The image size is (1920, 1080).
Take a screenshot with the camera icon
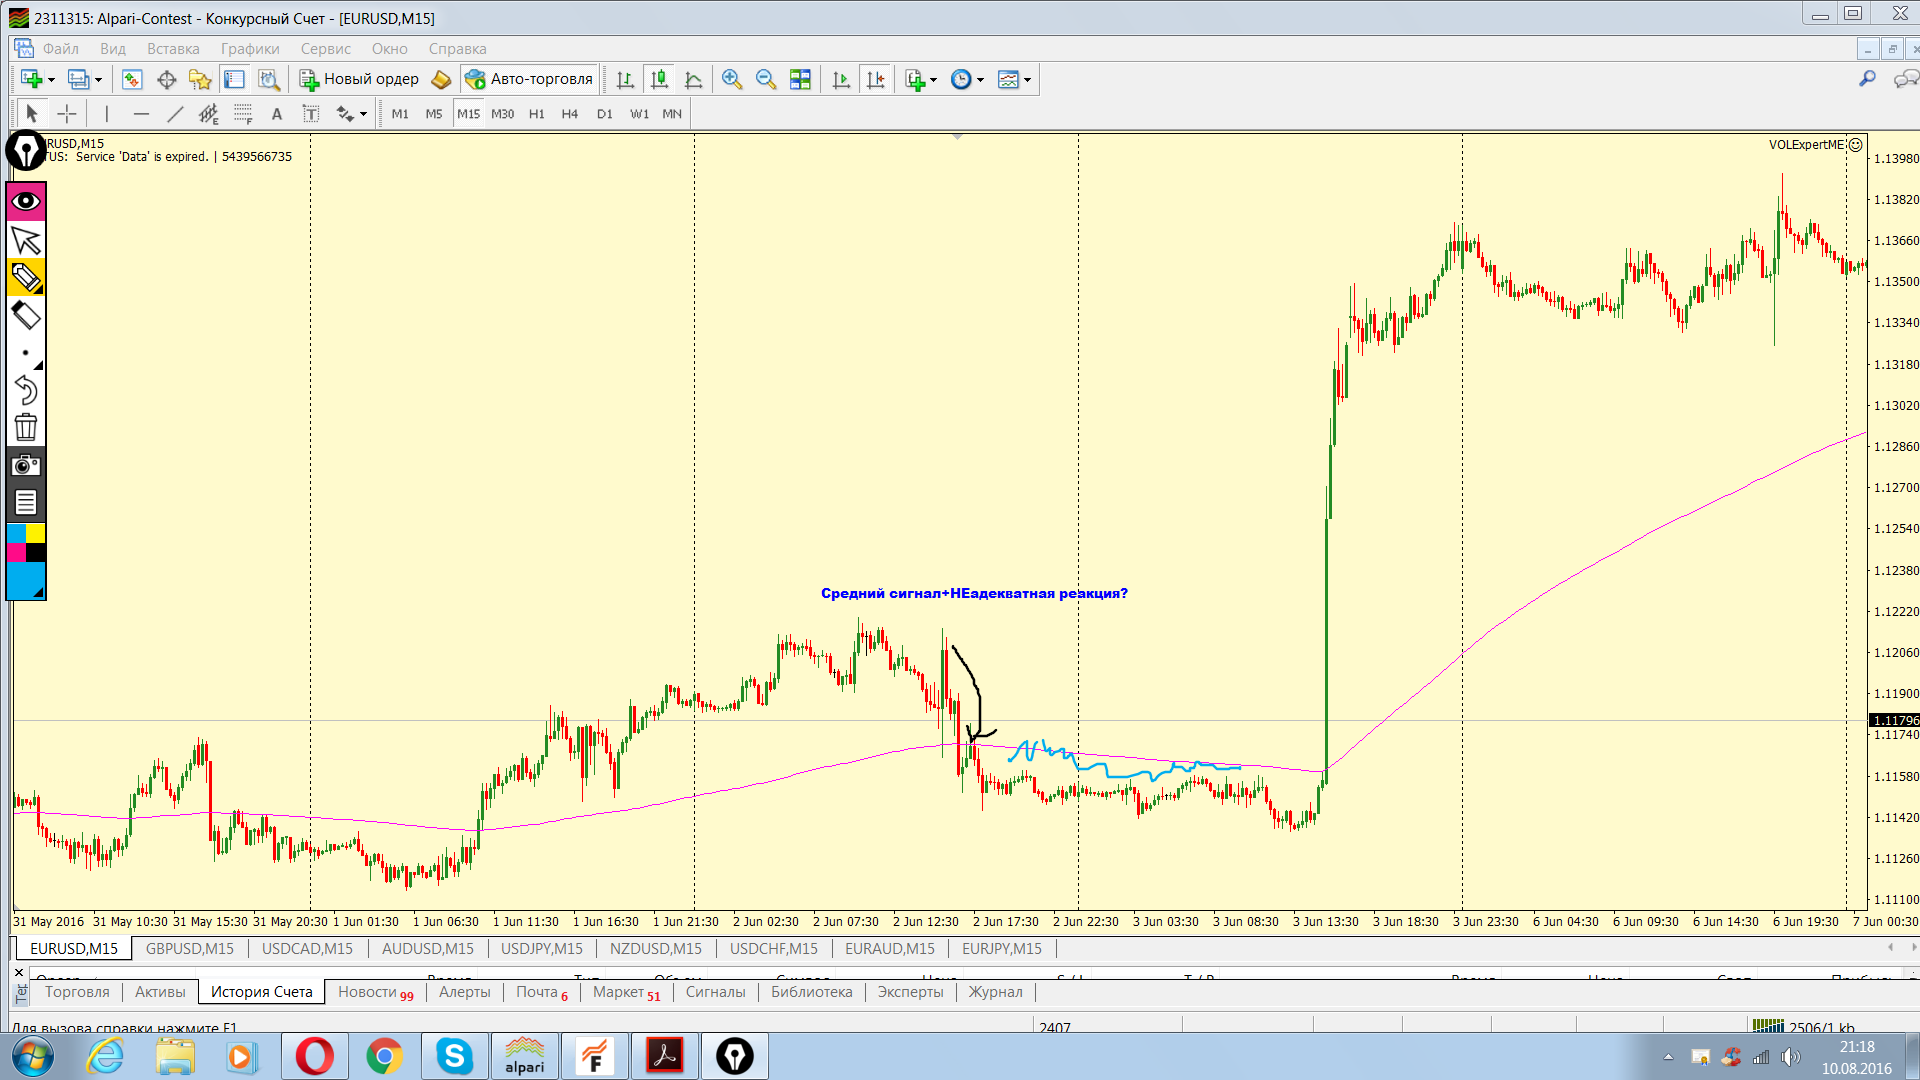click(x=26, y=465)
